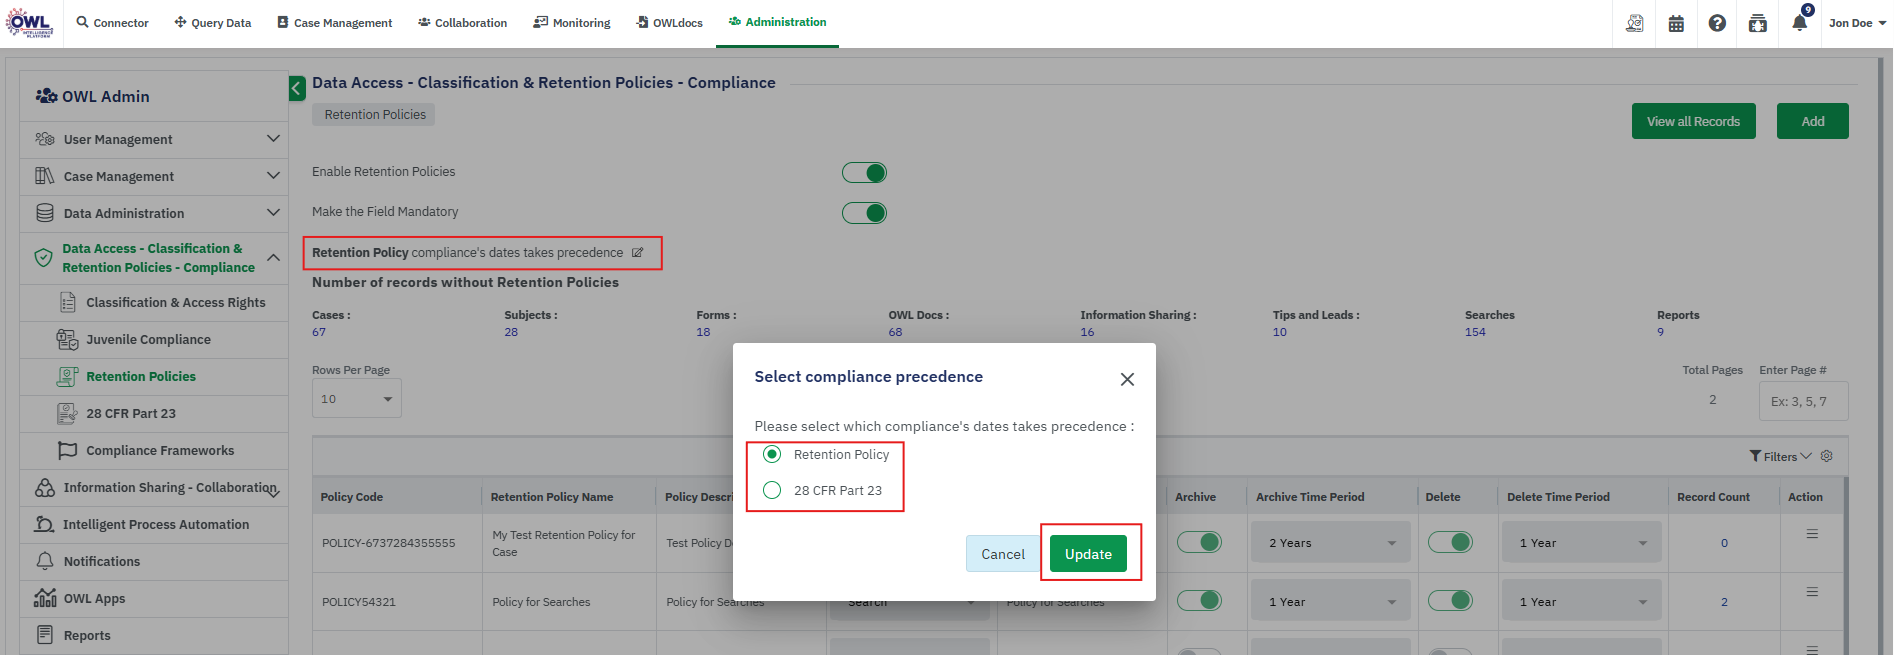Click View all Records button
Viewport: 1894px width, 655px height.
(x=1693, y=121)
